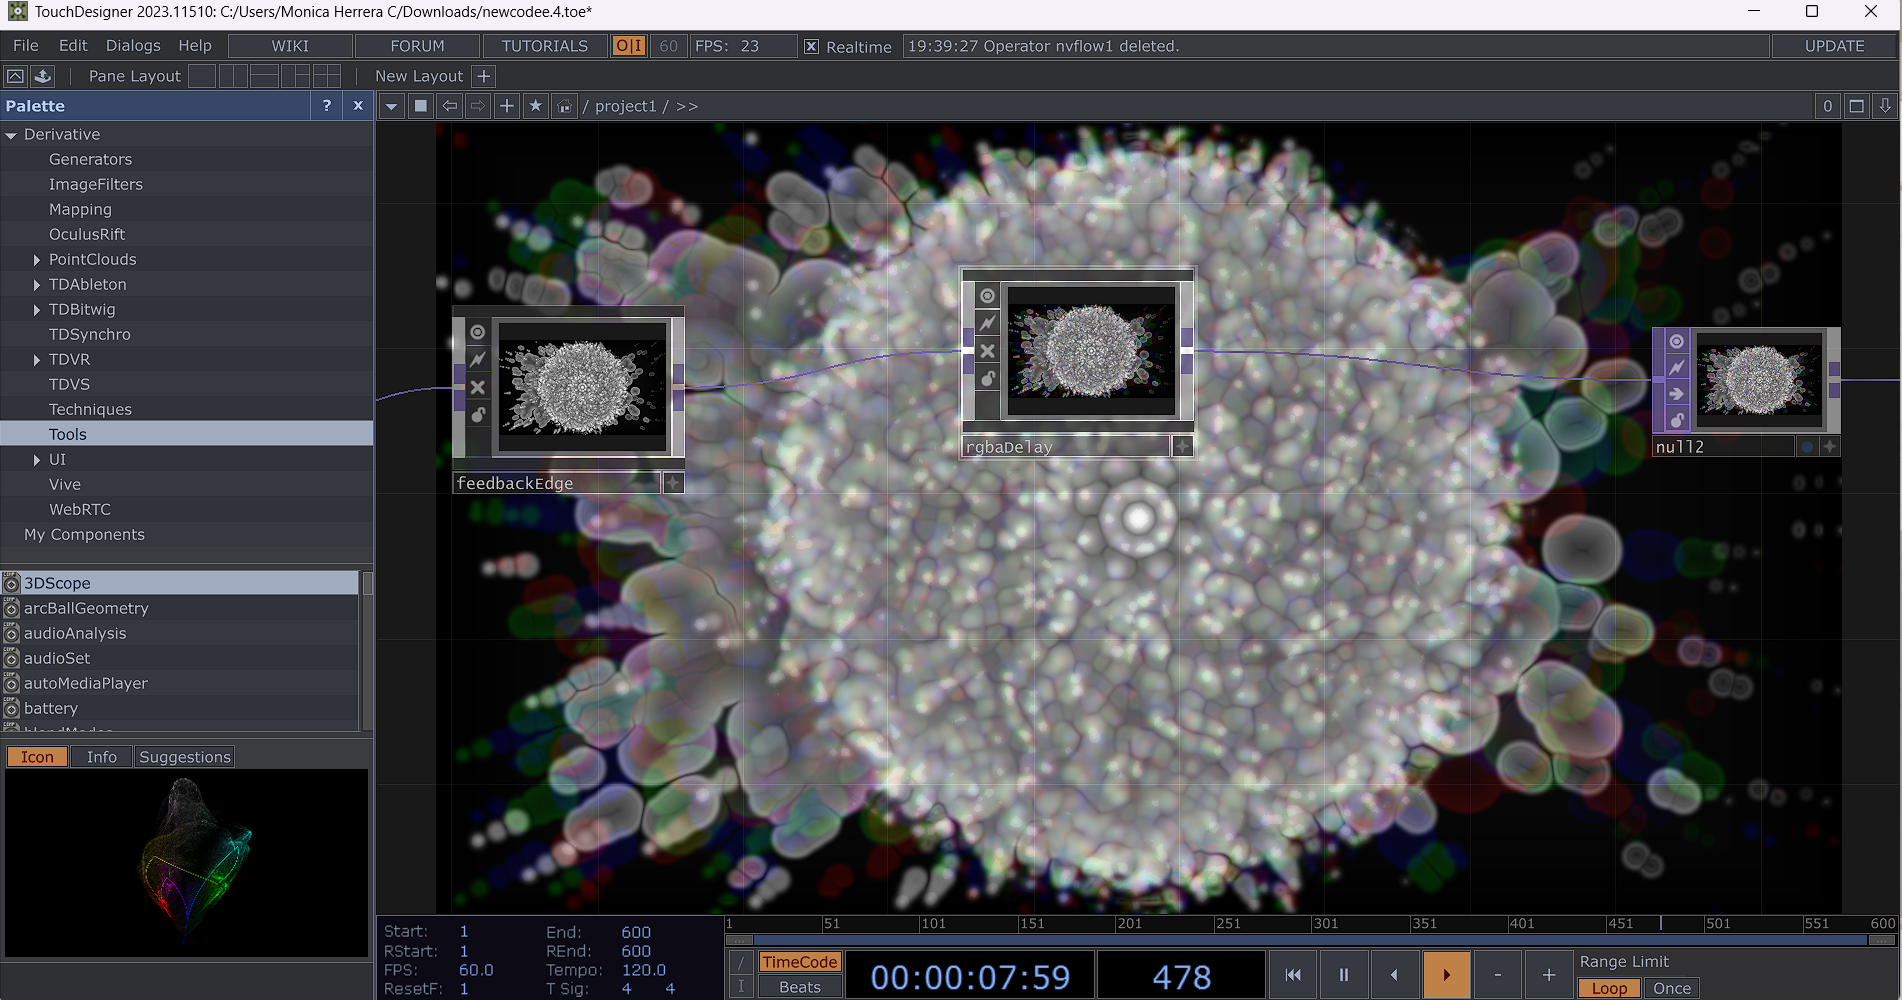The image size is (1902, 1000).
Task: Select the four-pane grid layout
Action: [326, 76]
